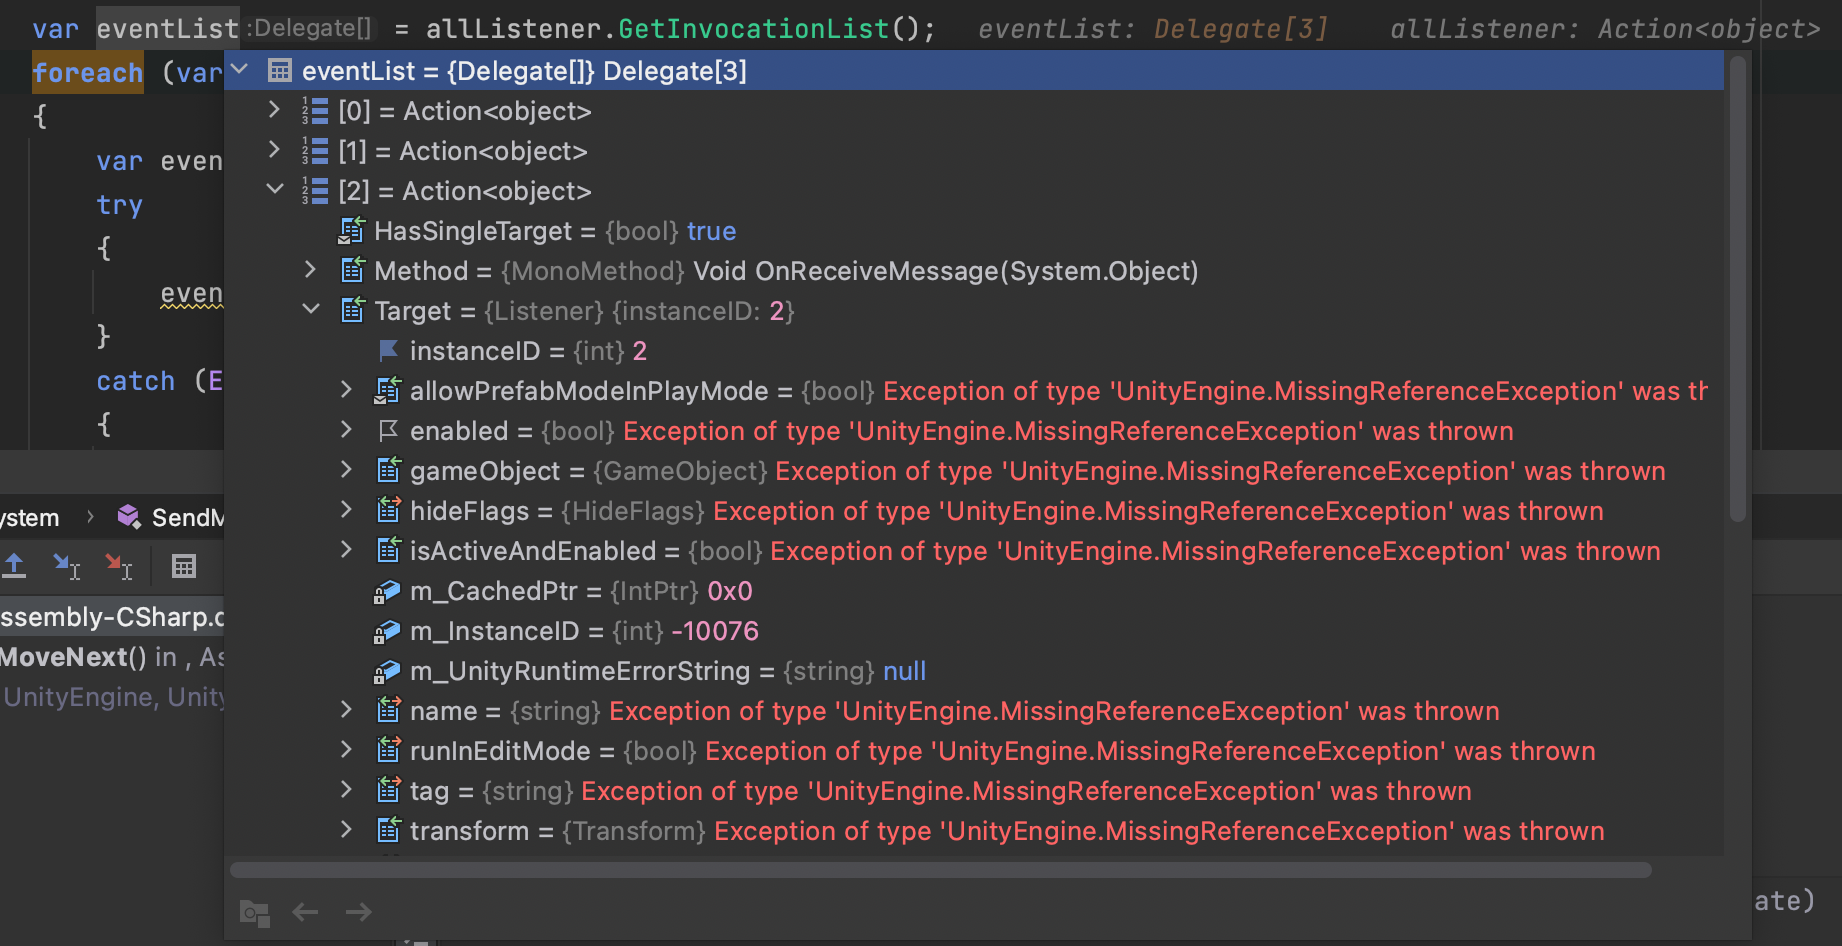
Task: Click the forward arrow in the popup footer
Action: (x=358, y=912)
